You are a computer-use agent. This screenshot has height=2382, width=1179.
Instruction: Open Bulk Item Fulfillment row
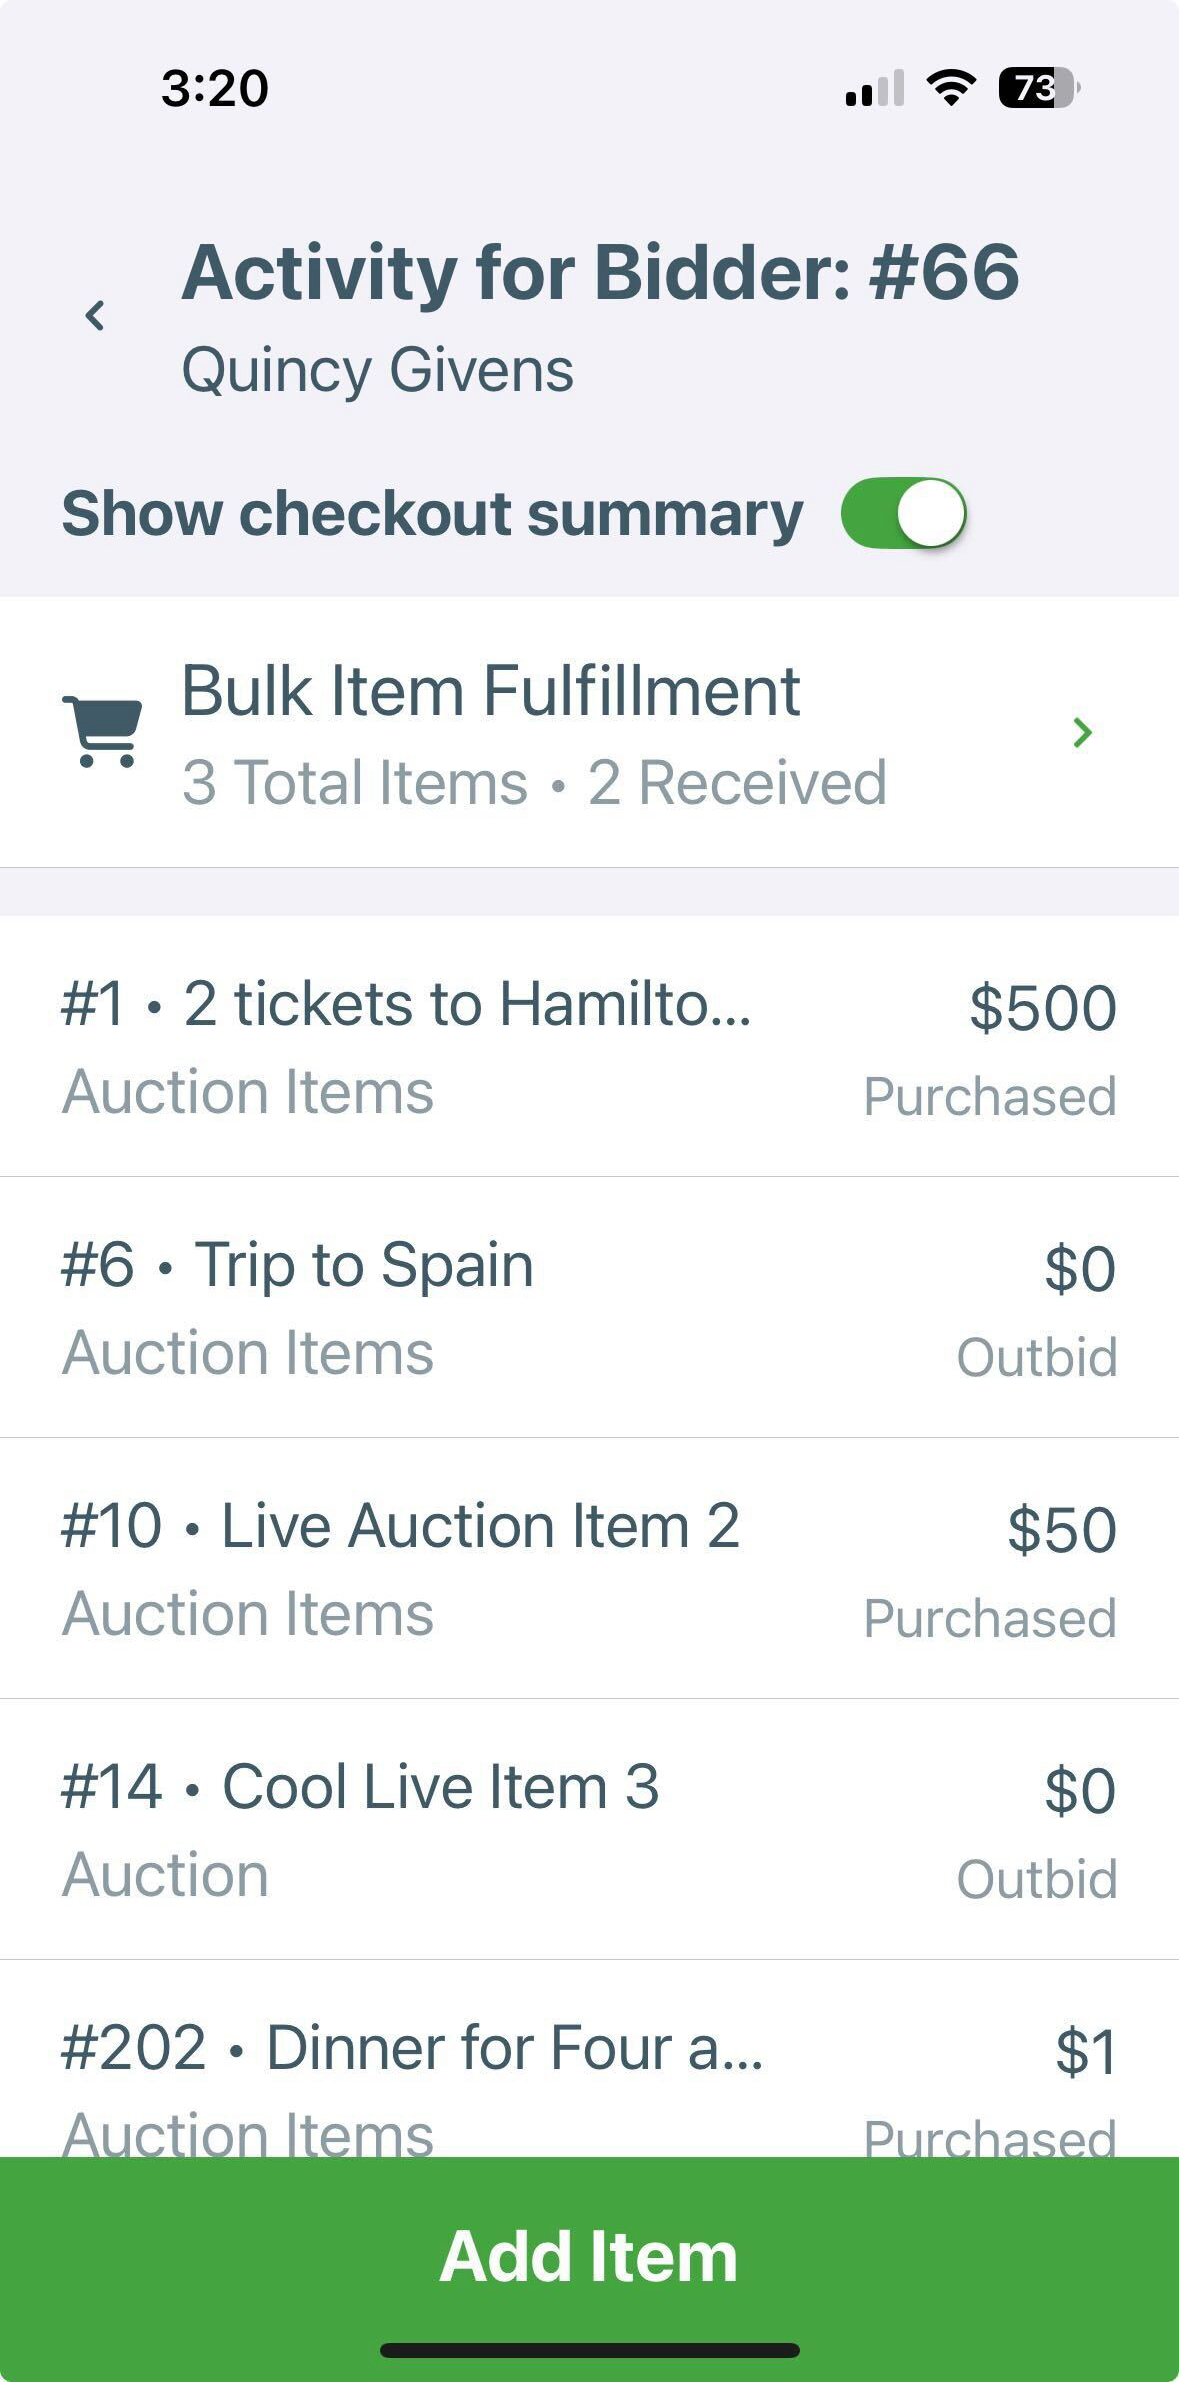[589, 732]
